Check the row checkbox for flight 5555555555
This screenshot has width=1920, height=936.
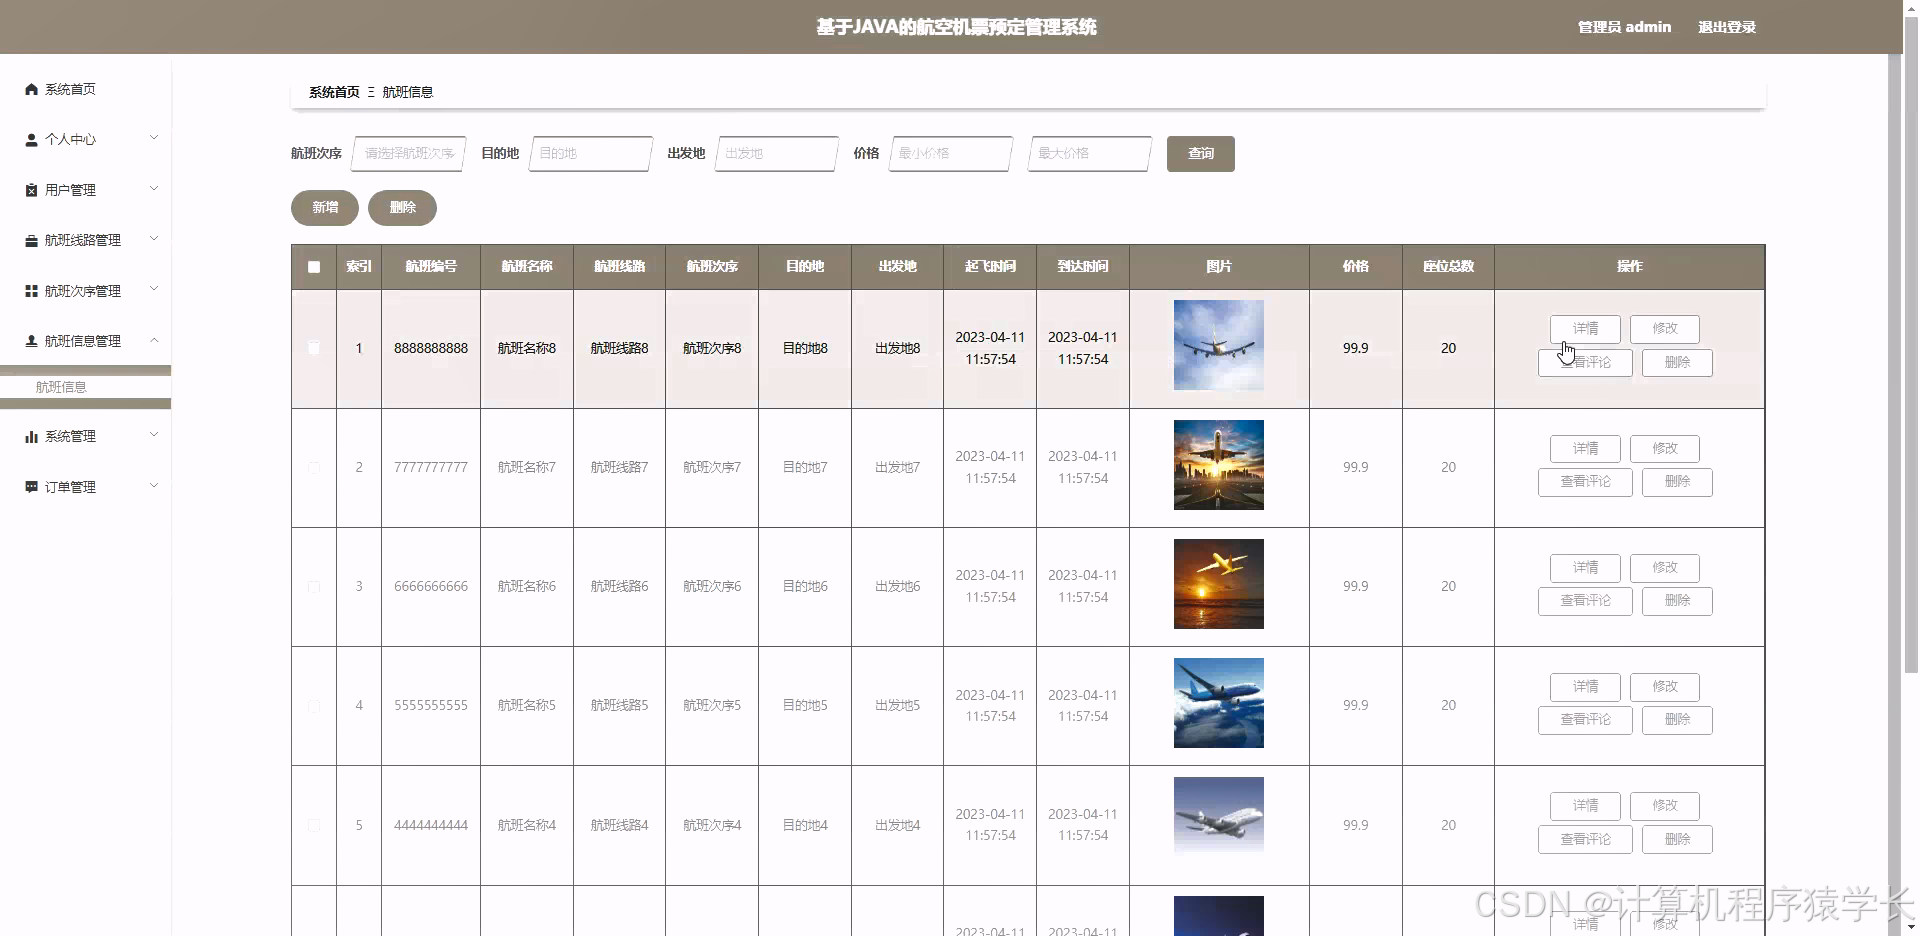(314, 706)
